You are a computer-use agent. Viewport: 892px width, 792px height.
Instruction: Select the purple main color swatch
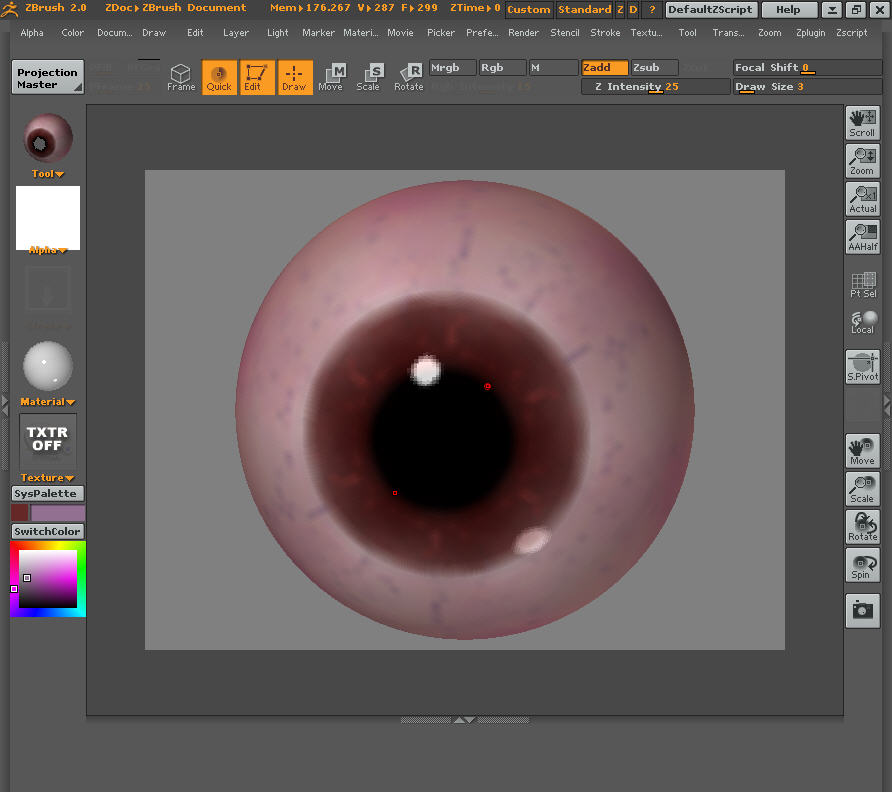pyautogui.click(x=58, y=513)
